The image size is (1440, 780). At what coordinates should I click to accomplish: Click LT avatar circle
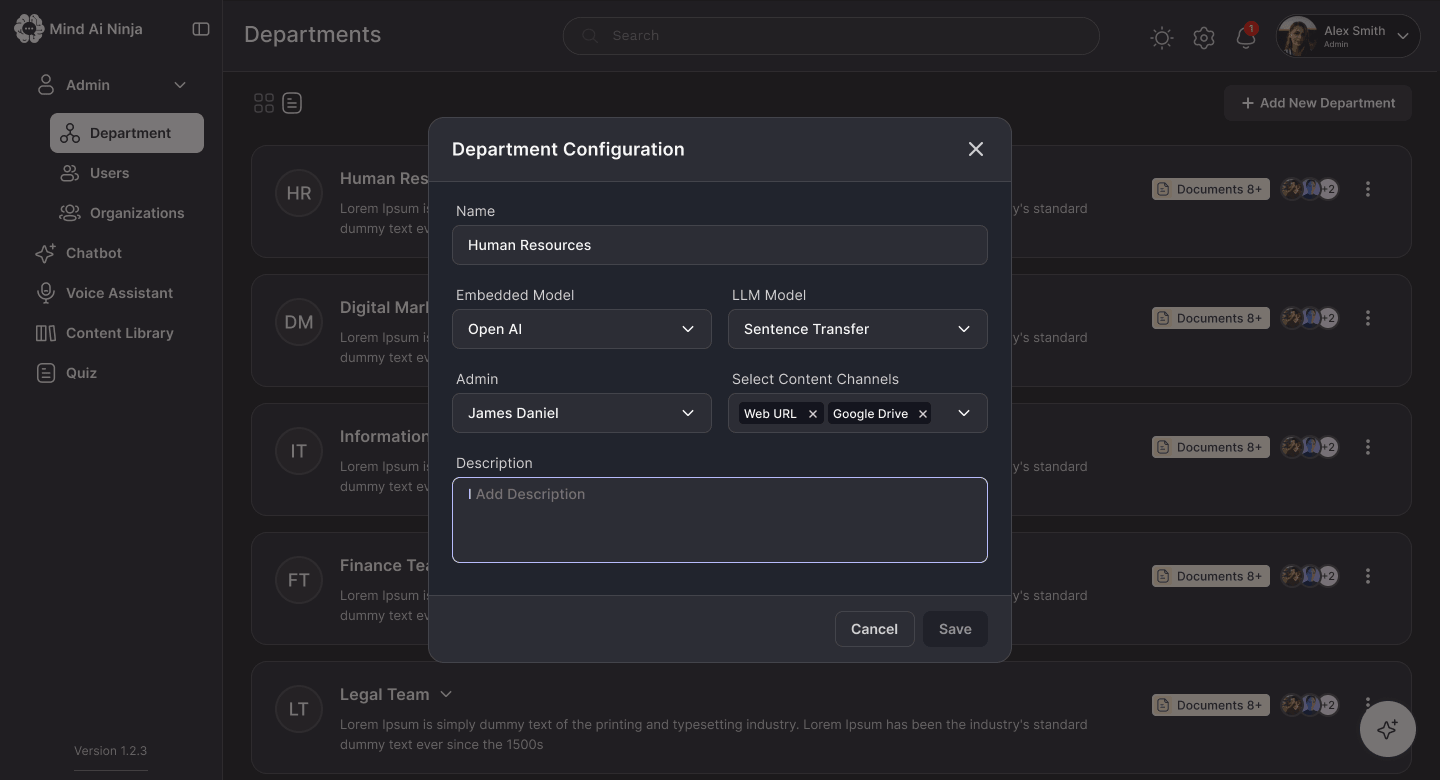[299, 709]
